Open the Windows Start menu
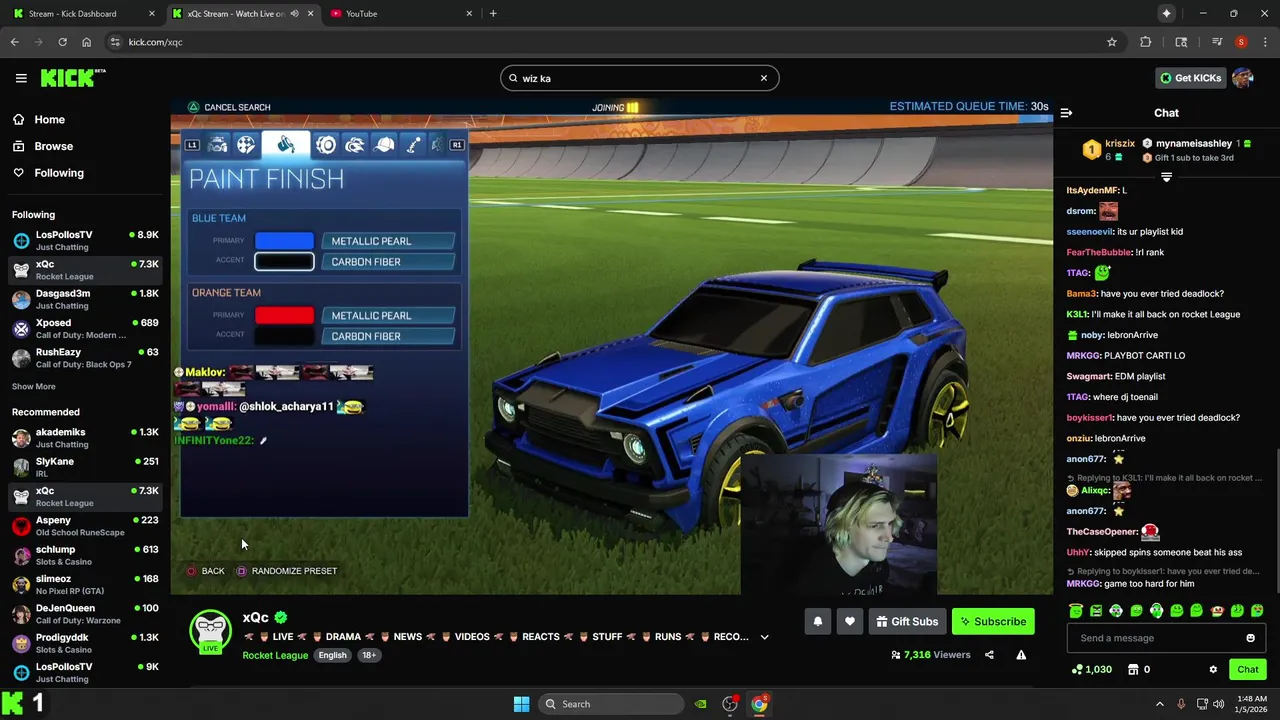 click(x=521, y=704)
